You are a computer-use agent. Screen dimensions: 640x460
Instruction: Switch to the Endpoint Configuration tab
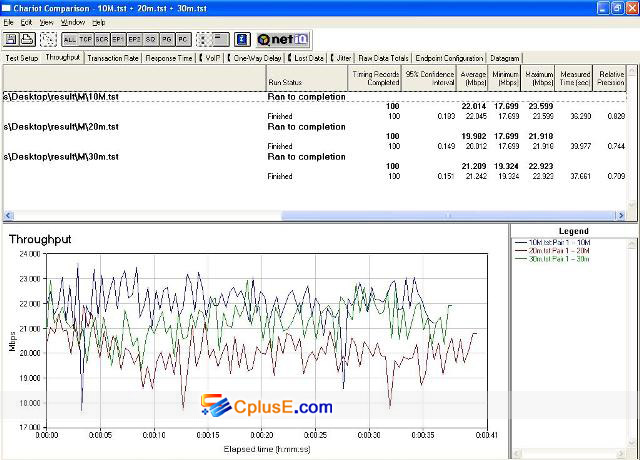point(449,58)
